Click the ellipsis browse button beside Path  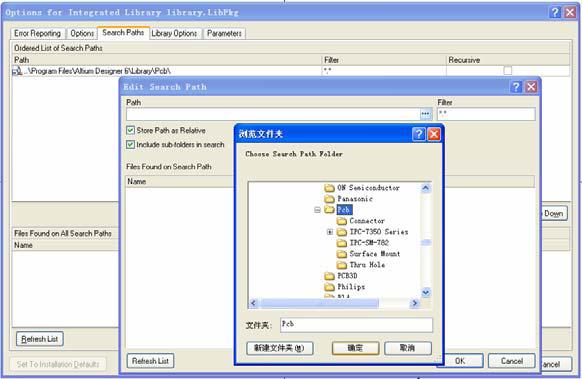click(x=426, y=114)
